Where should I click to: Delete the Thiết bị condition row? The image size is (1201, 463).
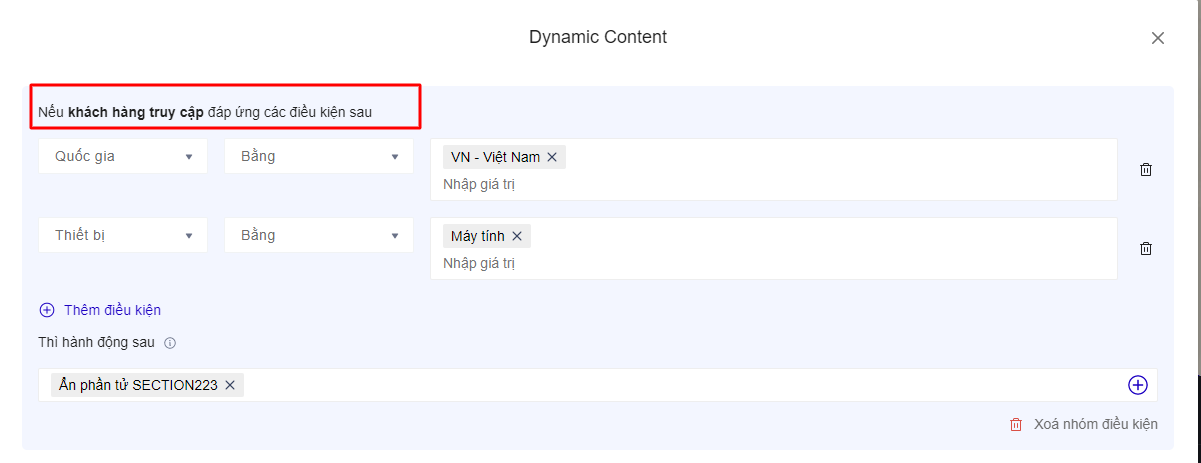click(x=1146, y=248)
